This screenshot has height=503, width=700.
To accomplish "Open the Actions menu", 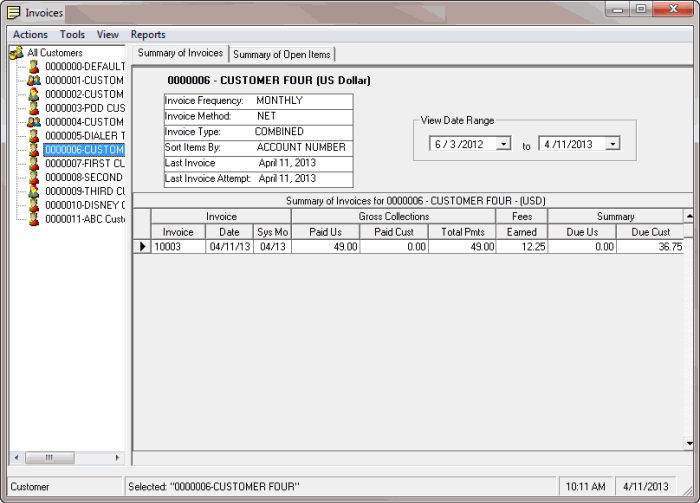I will [x=30, y=35].
